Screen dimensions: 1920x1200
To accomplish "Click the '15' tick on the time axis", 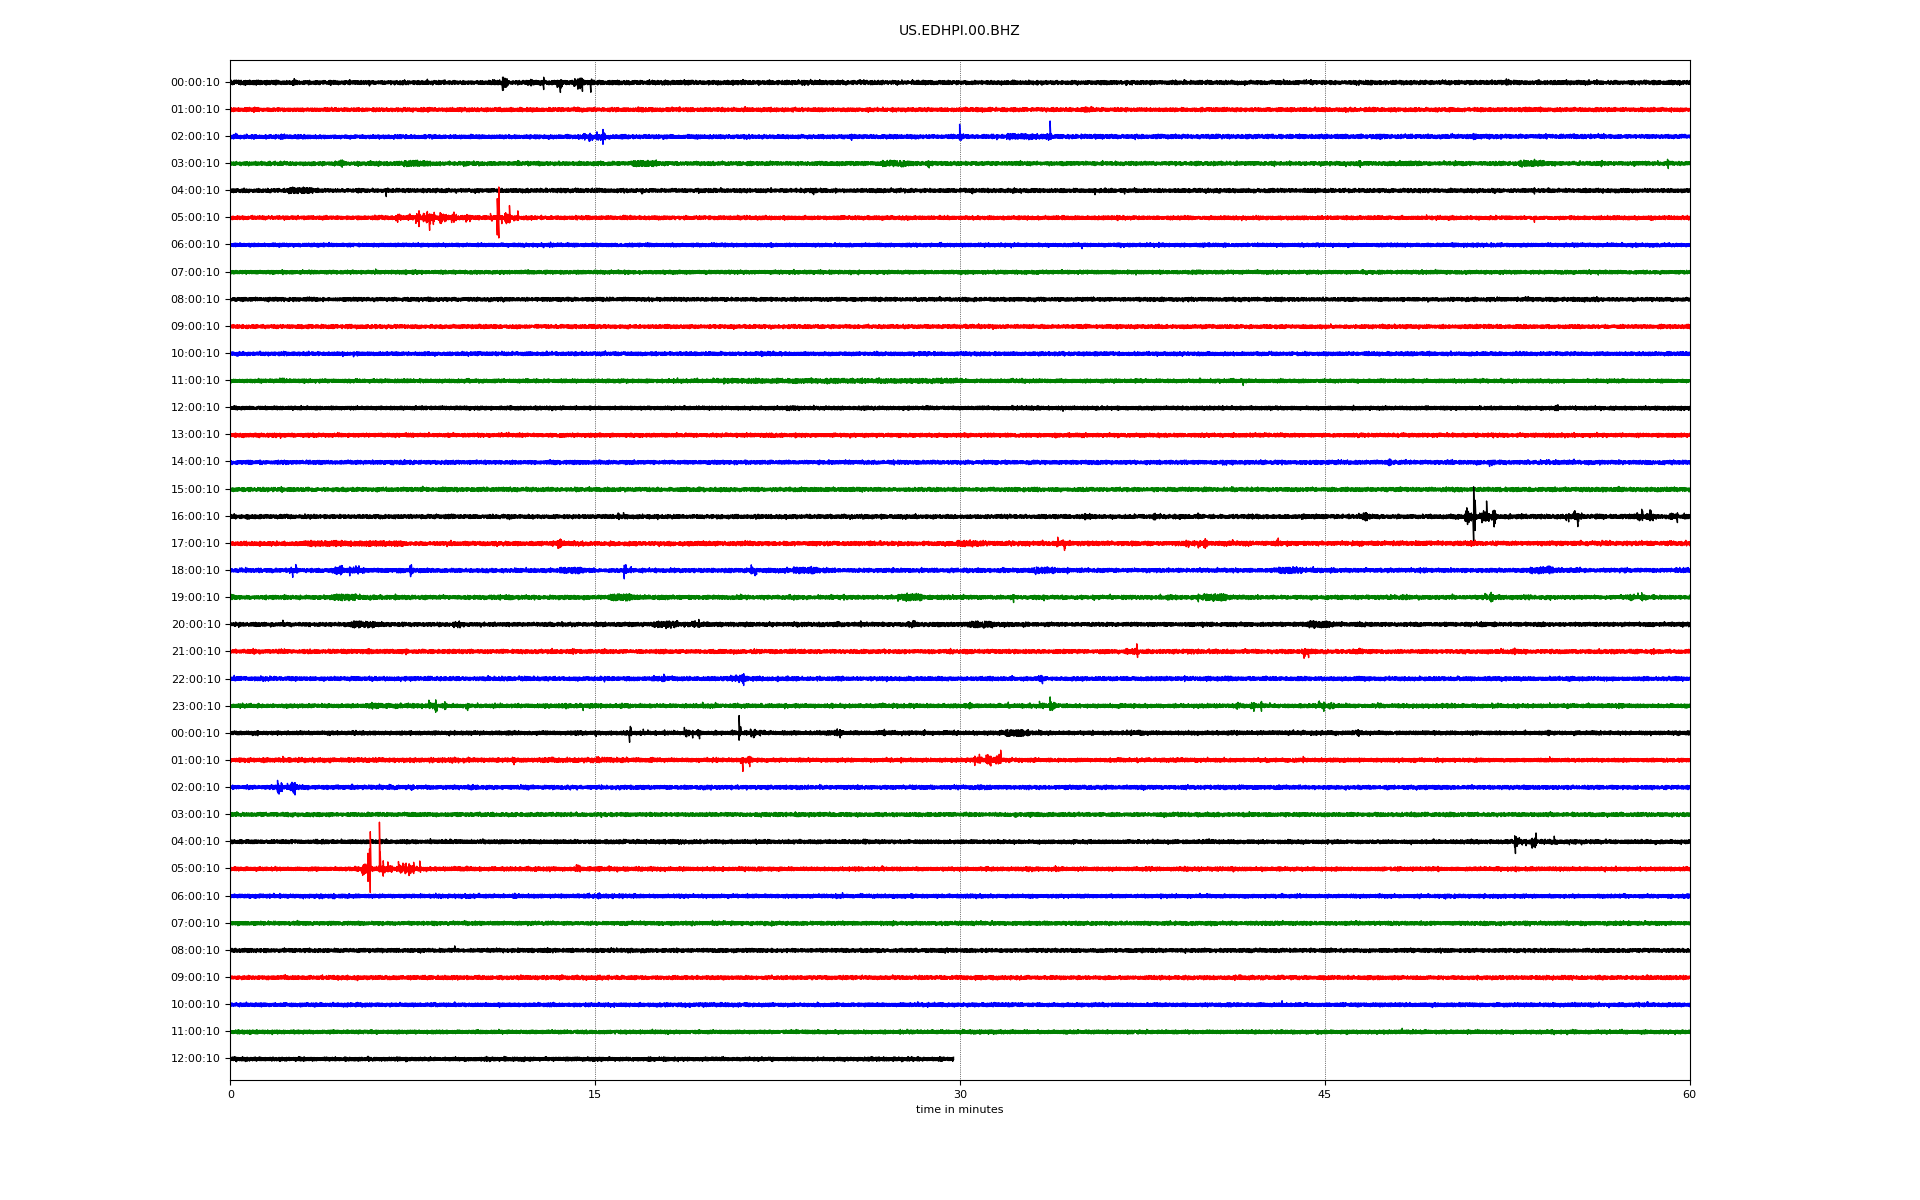I will (595, 1094).
